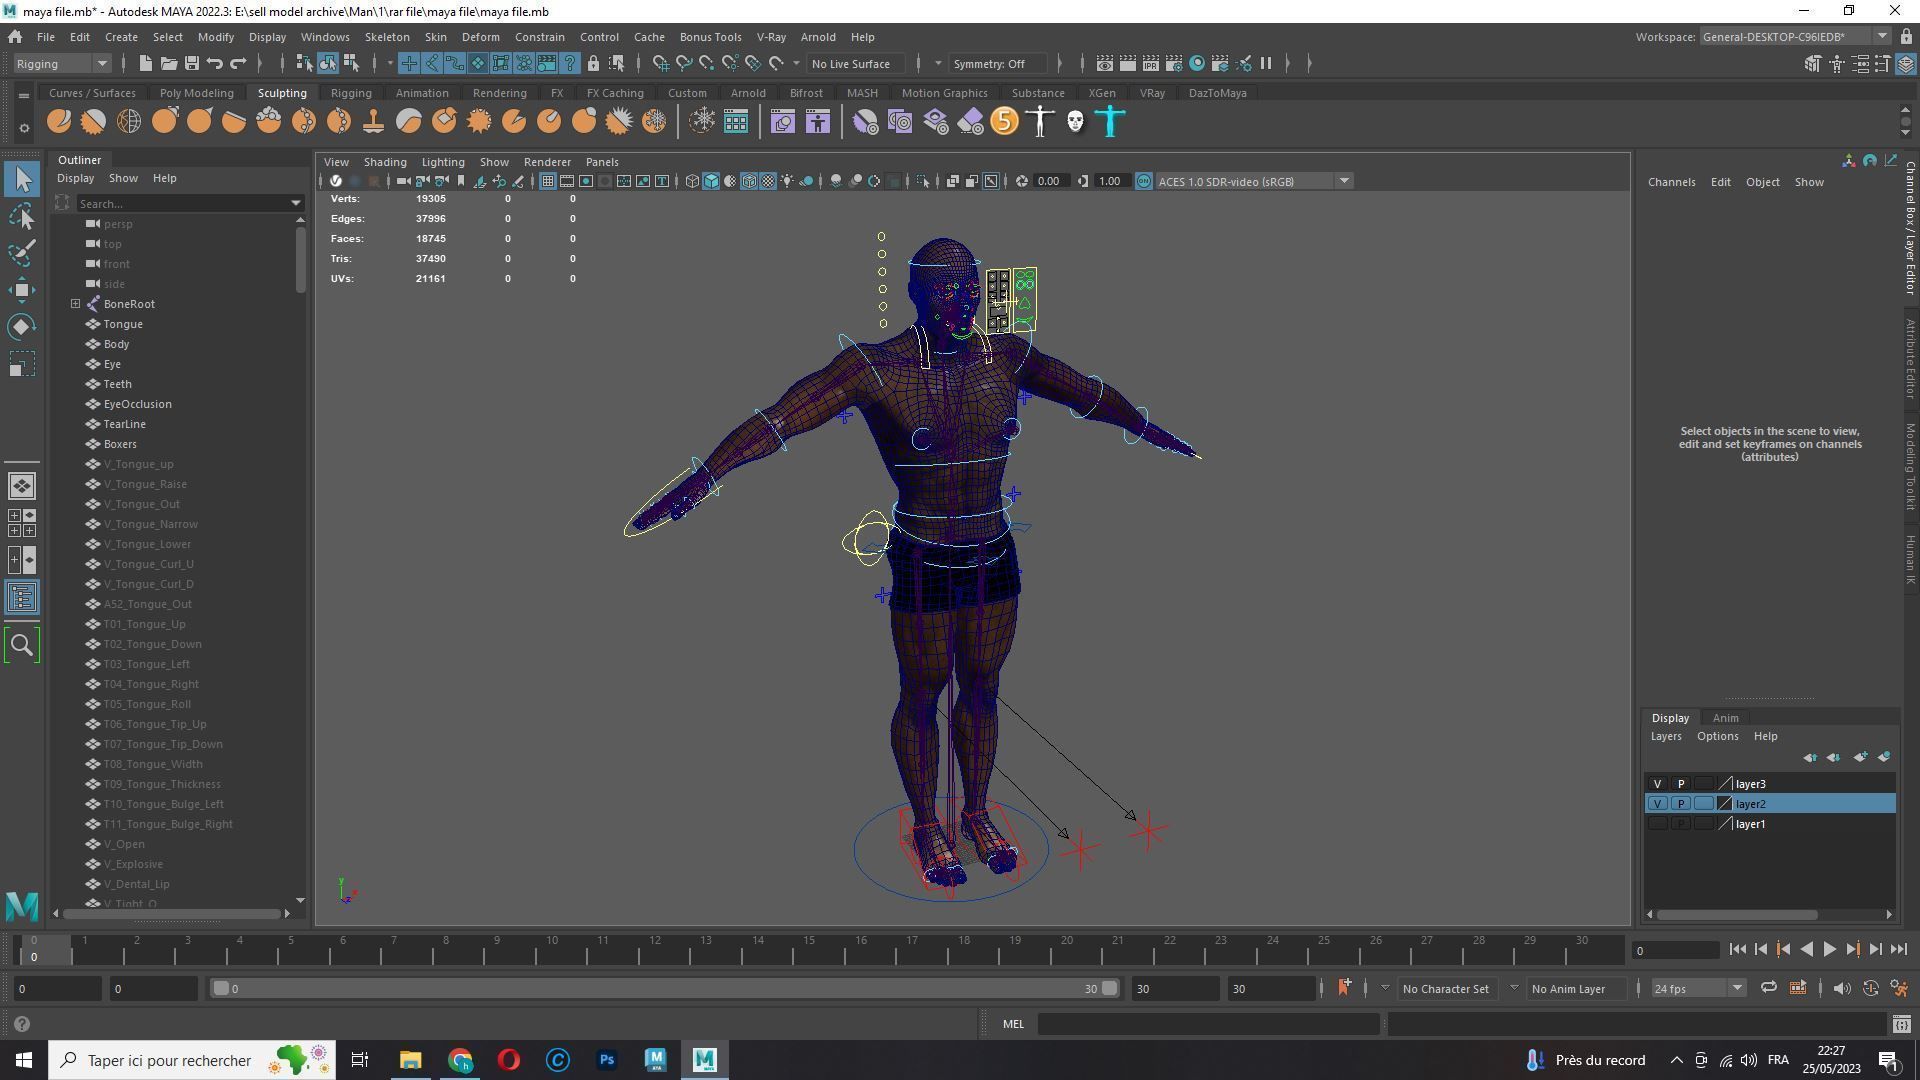Screen dimensions: 1920x1080
Task: Click the Playback sound speaker icon
Action: pos(1841,988)
